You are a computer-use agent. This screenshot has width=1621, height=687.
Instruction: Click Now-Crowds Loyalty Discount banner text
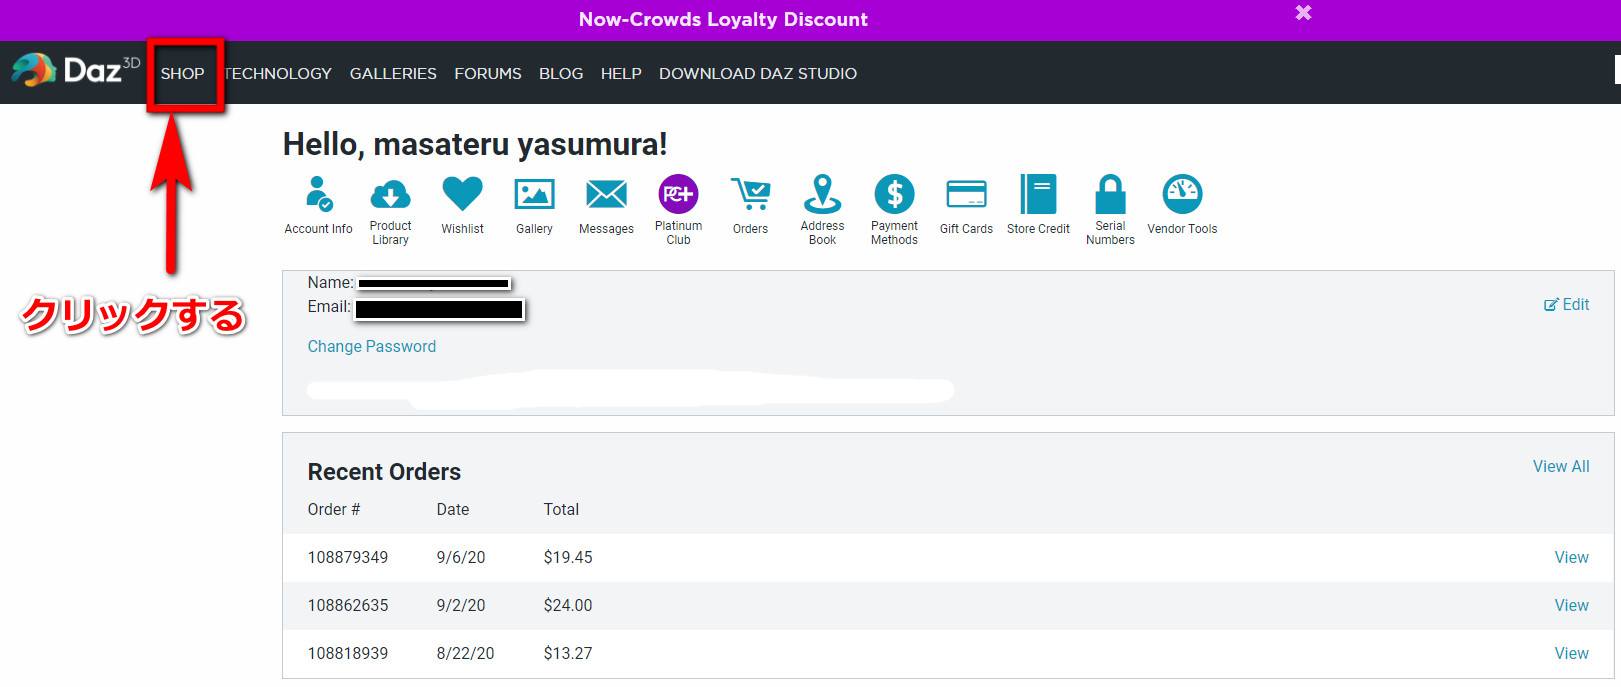click(x=723, y=19)
